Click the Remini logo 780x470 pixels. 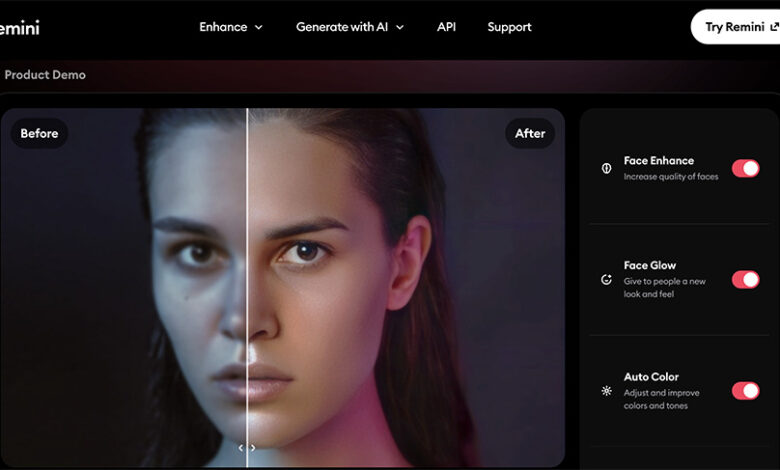click(19, 27)
